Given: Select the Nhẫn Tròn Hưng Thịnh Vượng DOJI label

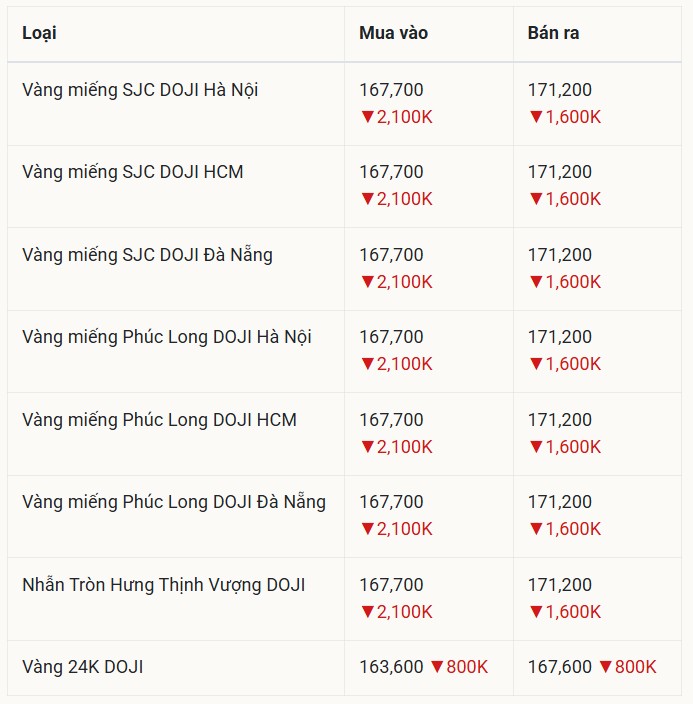Looking at the screenshot, I should click(163, 585).
